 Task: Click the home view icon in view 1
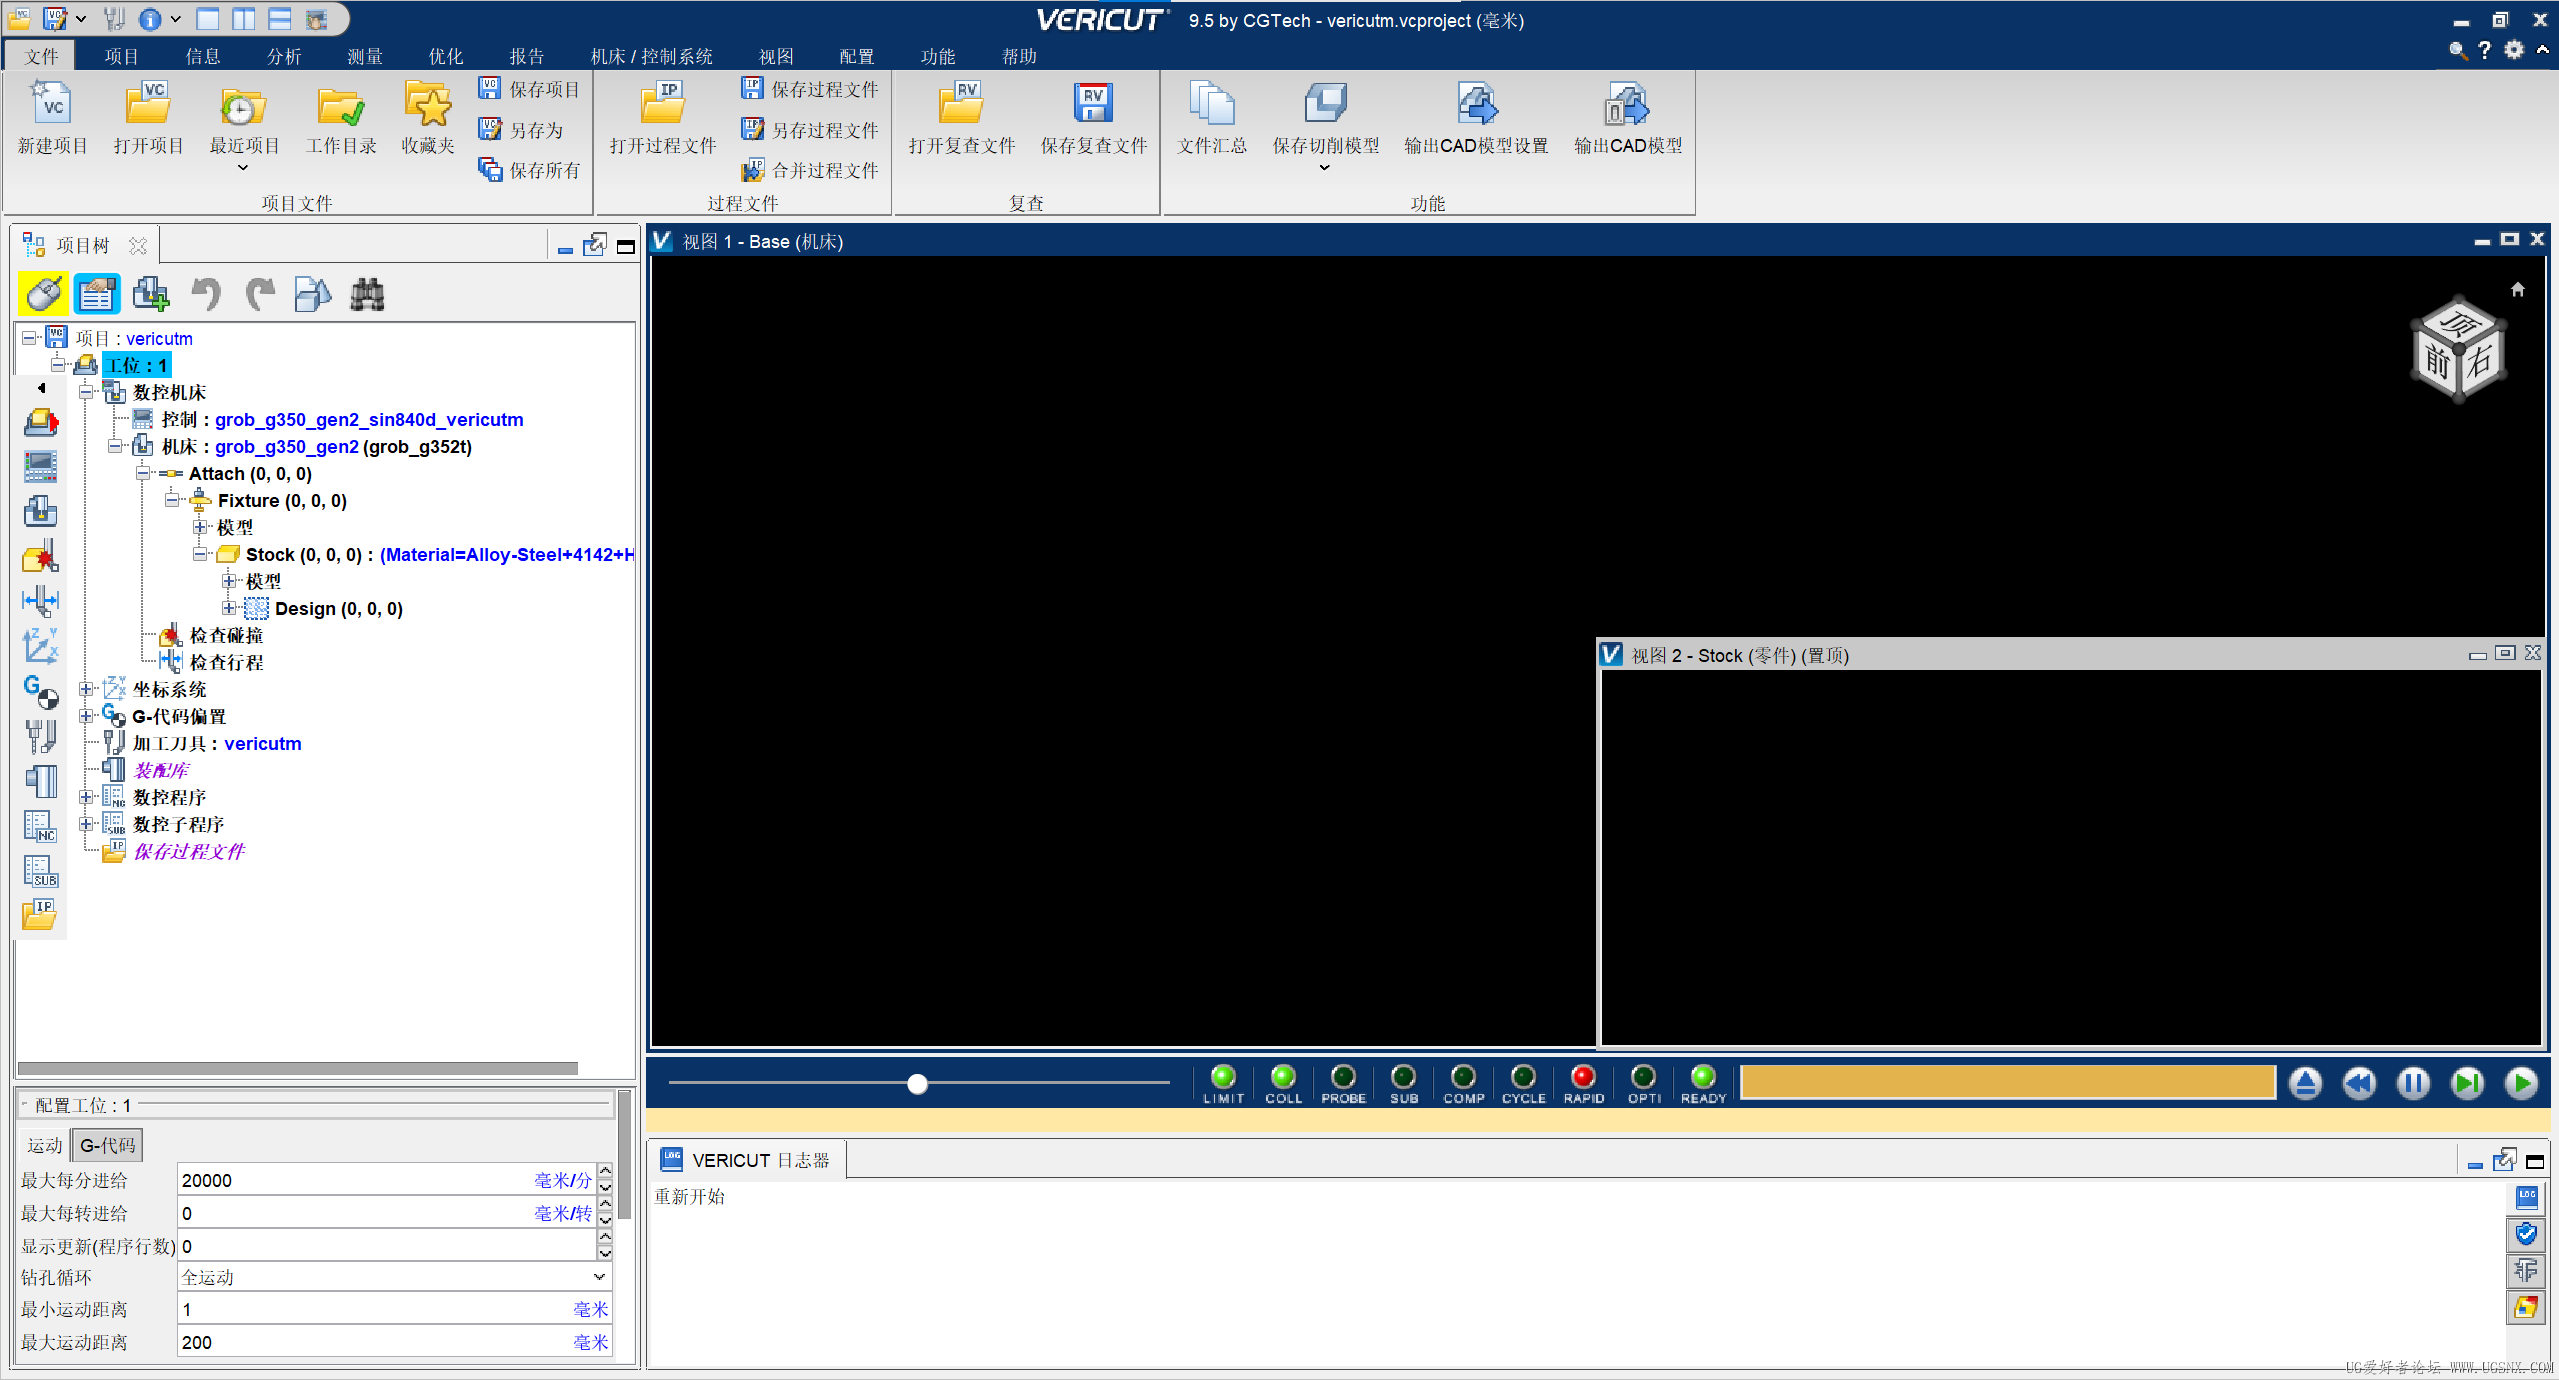tap(2518, 289)
